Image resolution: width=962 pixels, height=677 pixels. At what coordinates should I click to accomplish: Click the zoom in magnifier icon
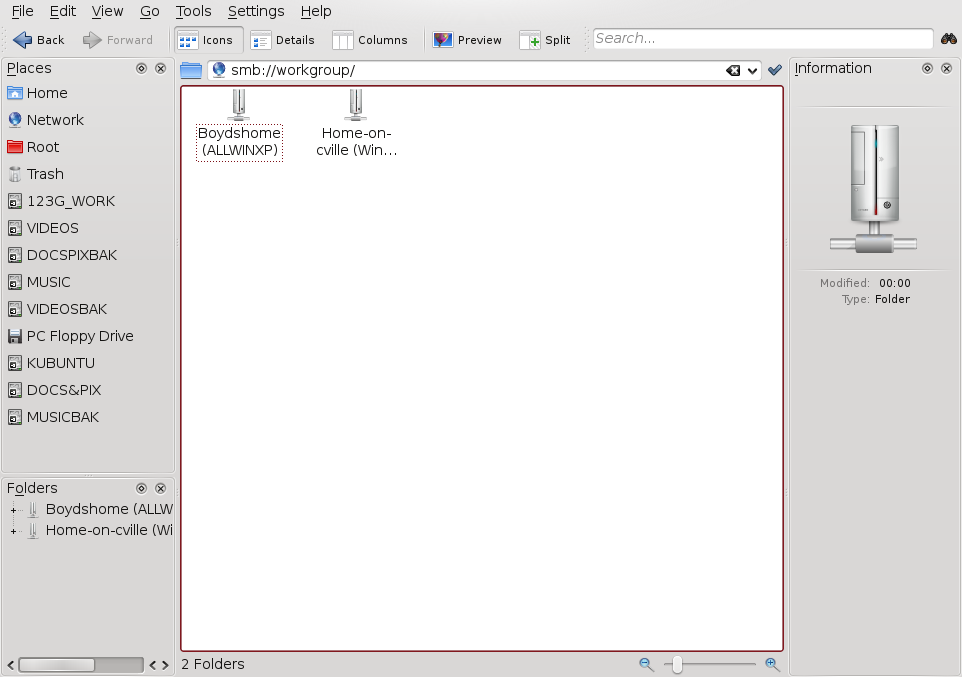click(x=772, y=664)
